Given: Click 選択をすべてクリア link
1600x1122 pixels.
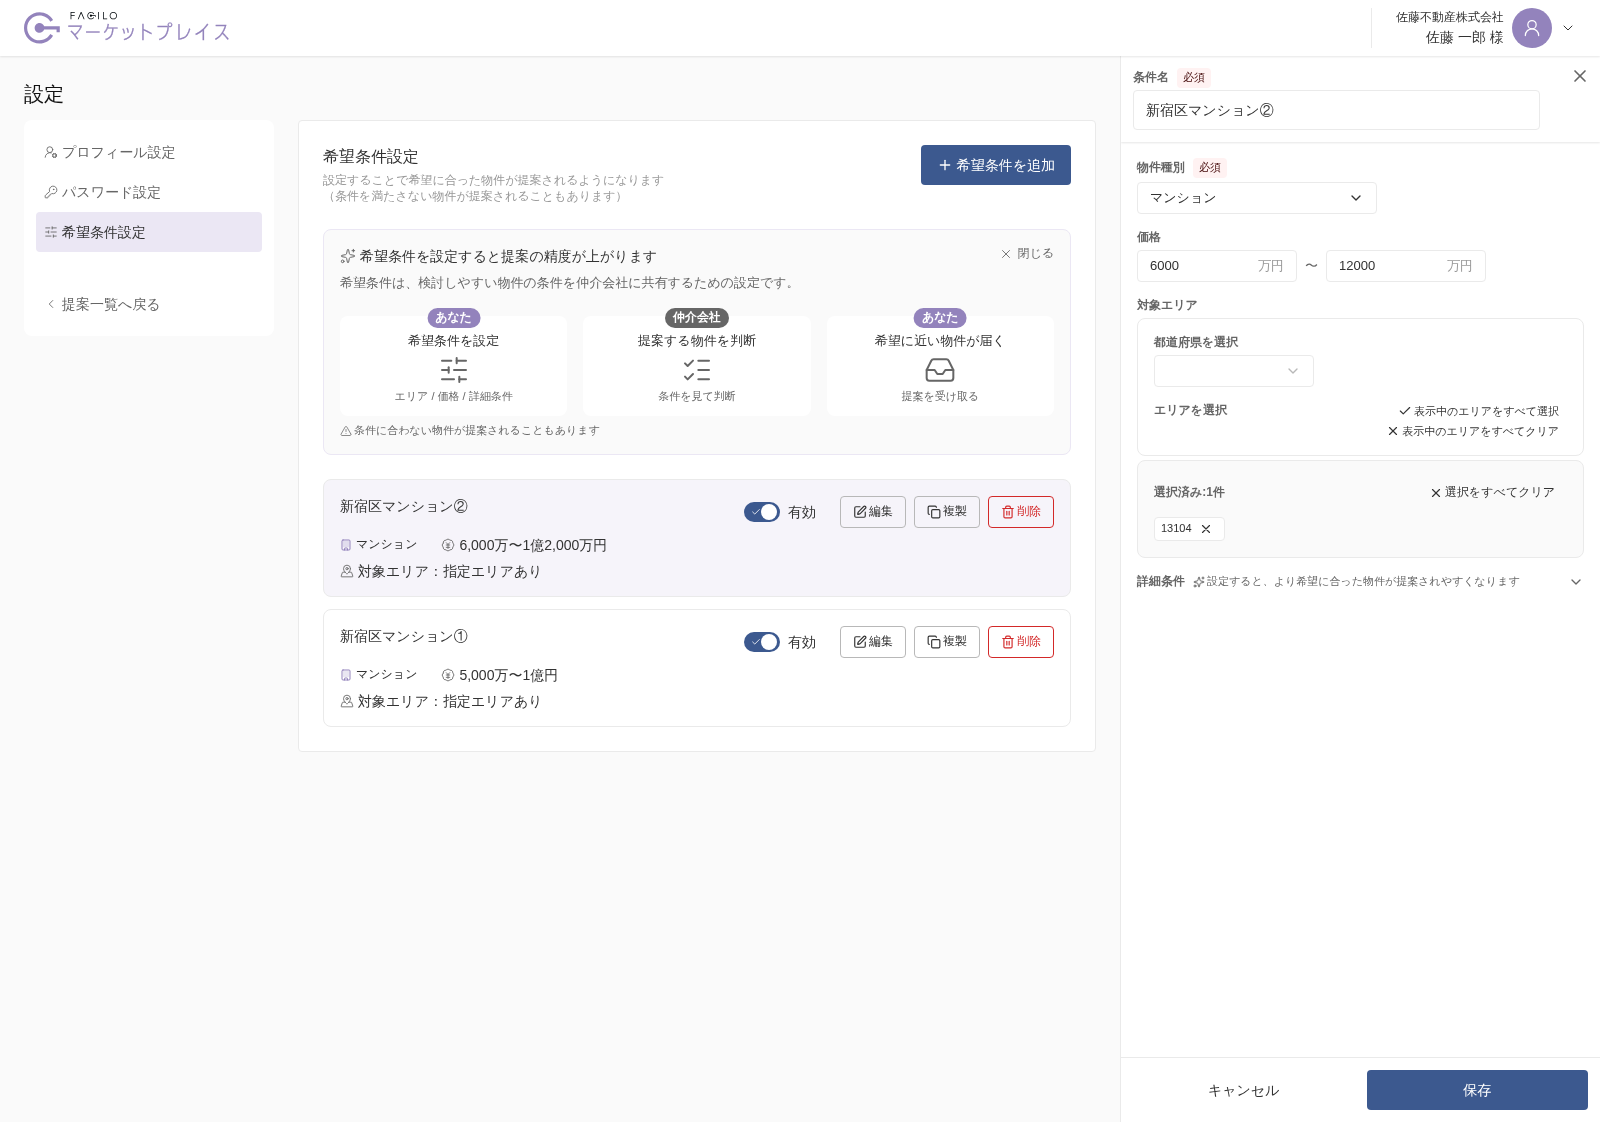Looking at the screenshot, I should click(x=1492, y=492).
